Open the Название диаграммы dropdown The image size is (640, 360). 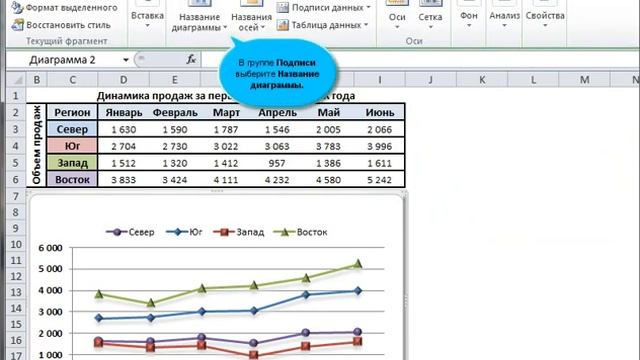coord(199,22)
